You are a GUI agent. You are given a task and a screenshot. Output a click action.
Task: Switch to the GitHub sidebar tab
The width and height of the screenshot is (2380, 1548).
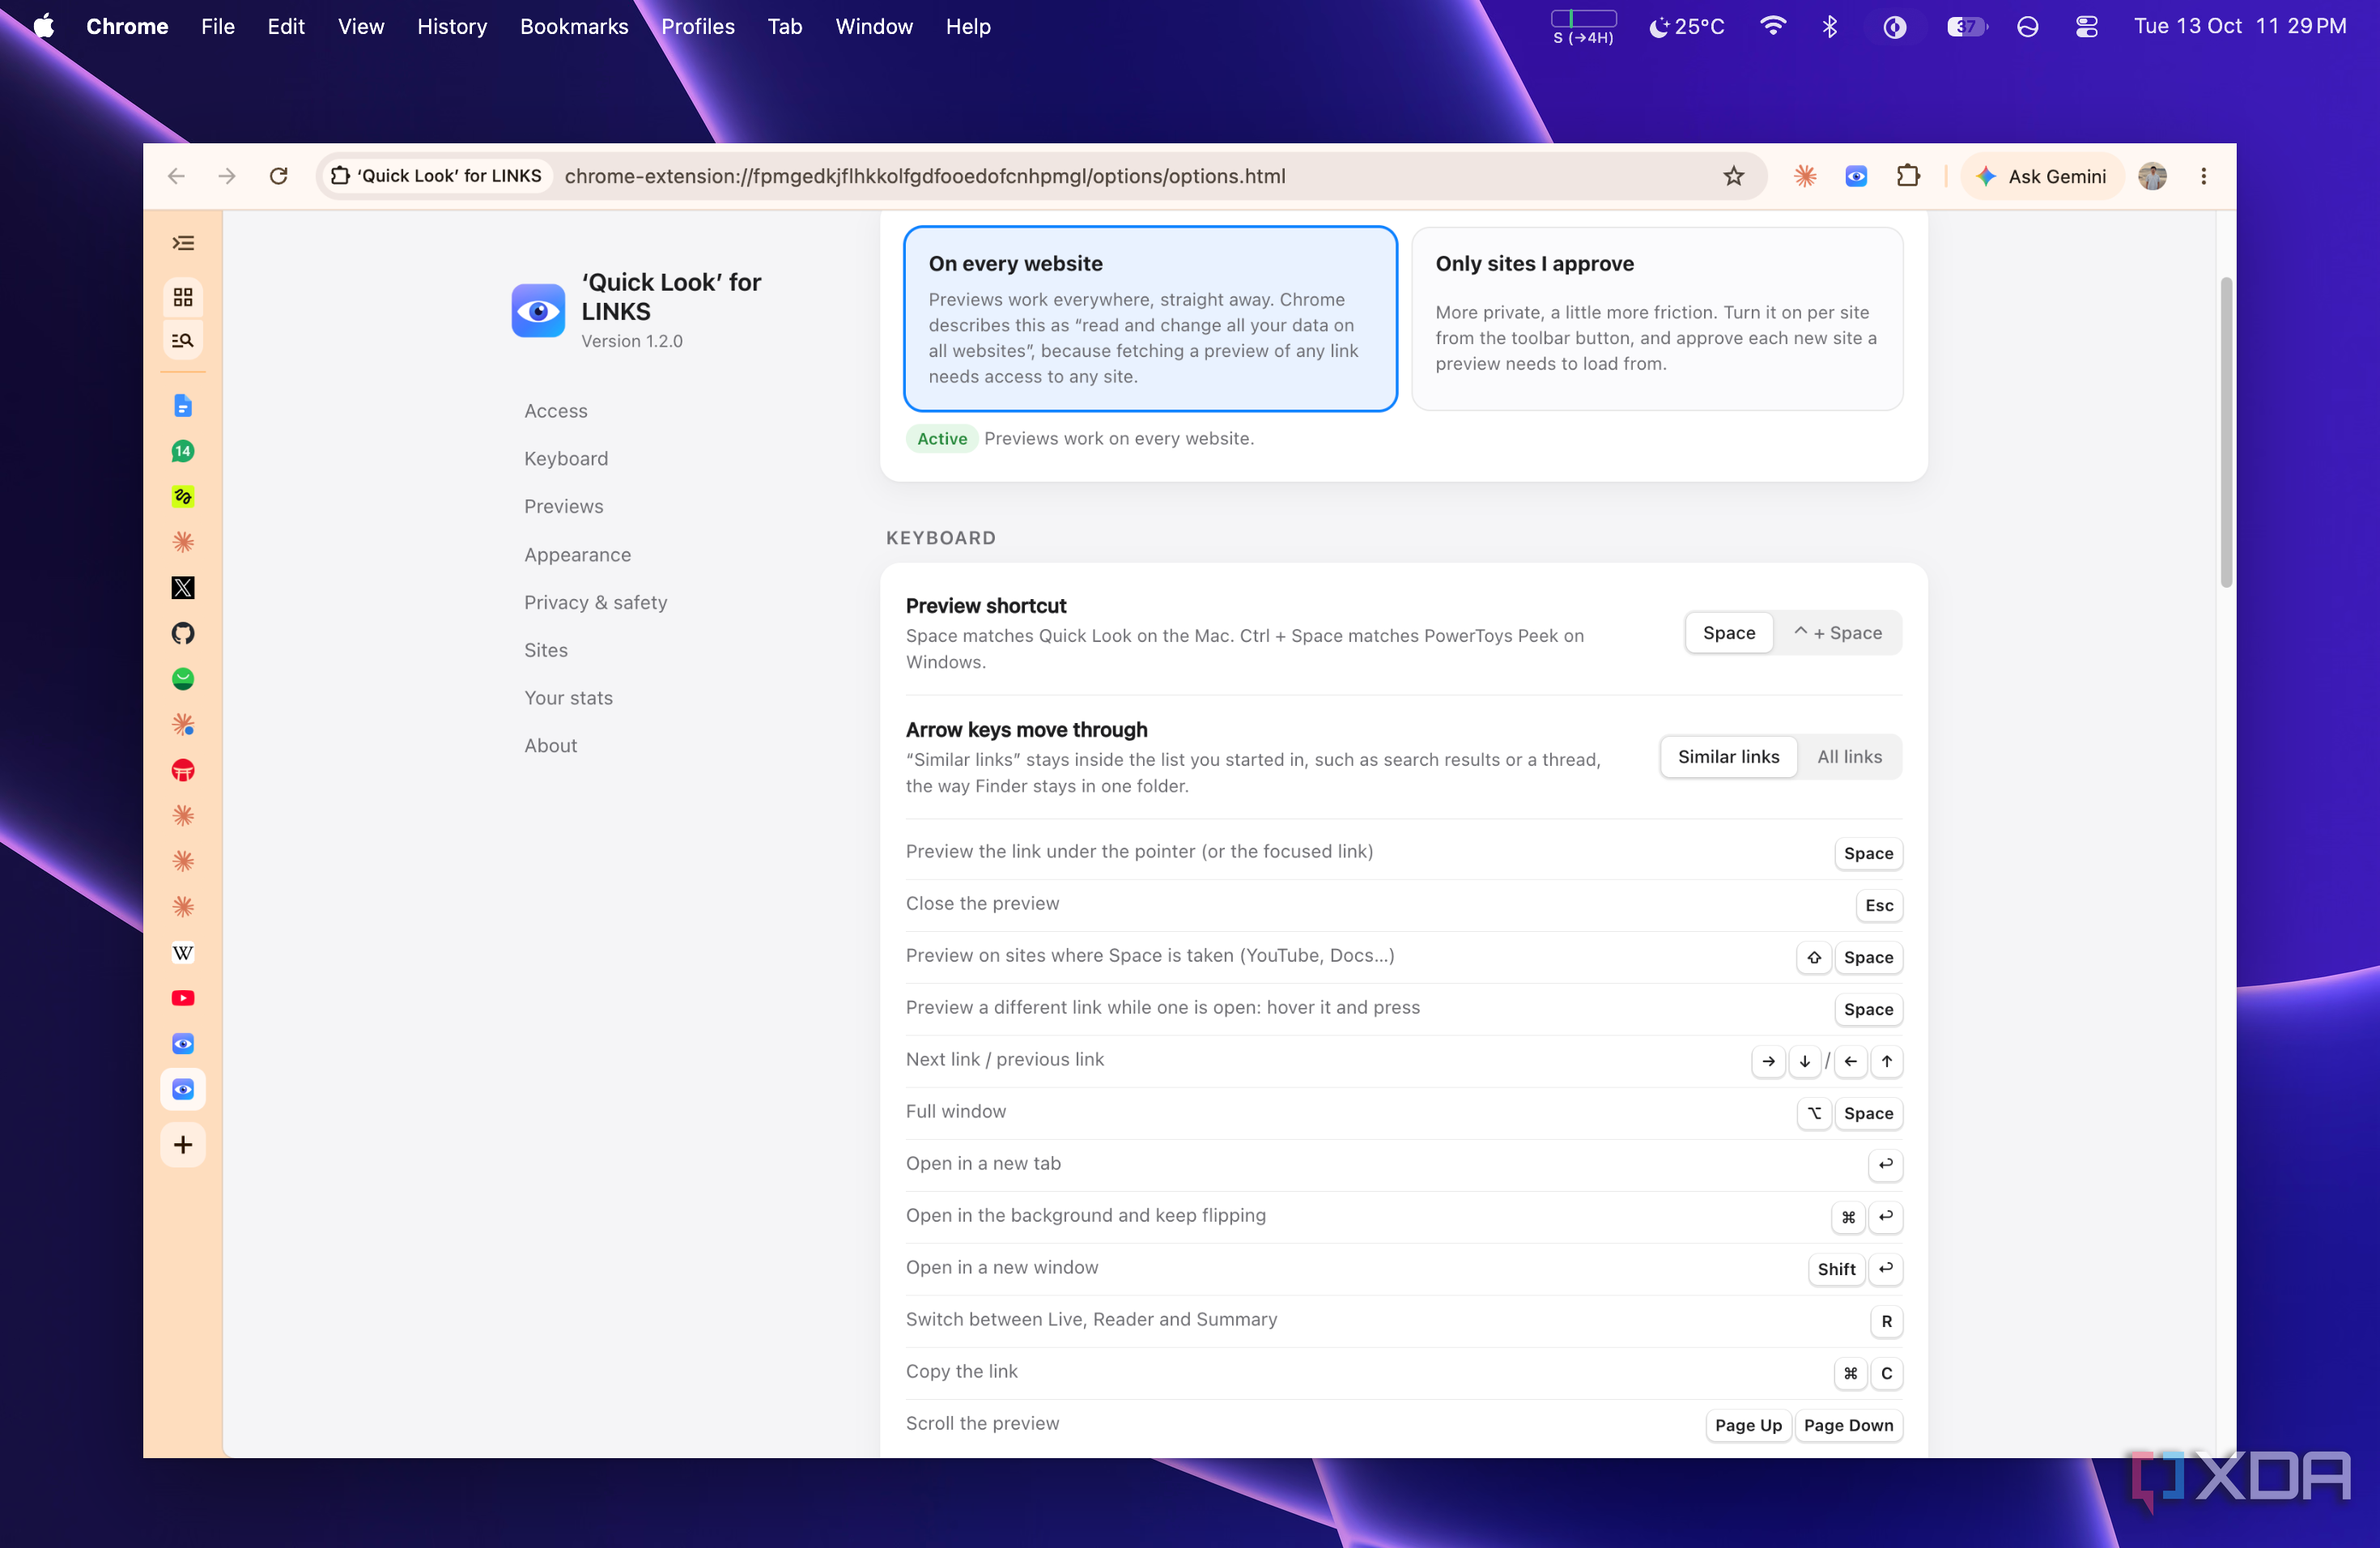coord(183,633)
